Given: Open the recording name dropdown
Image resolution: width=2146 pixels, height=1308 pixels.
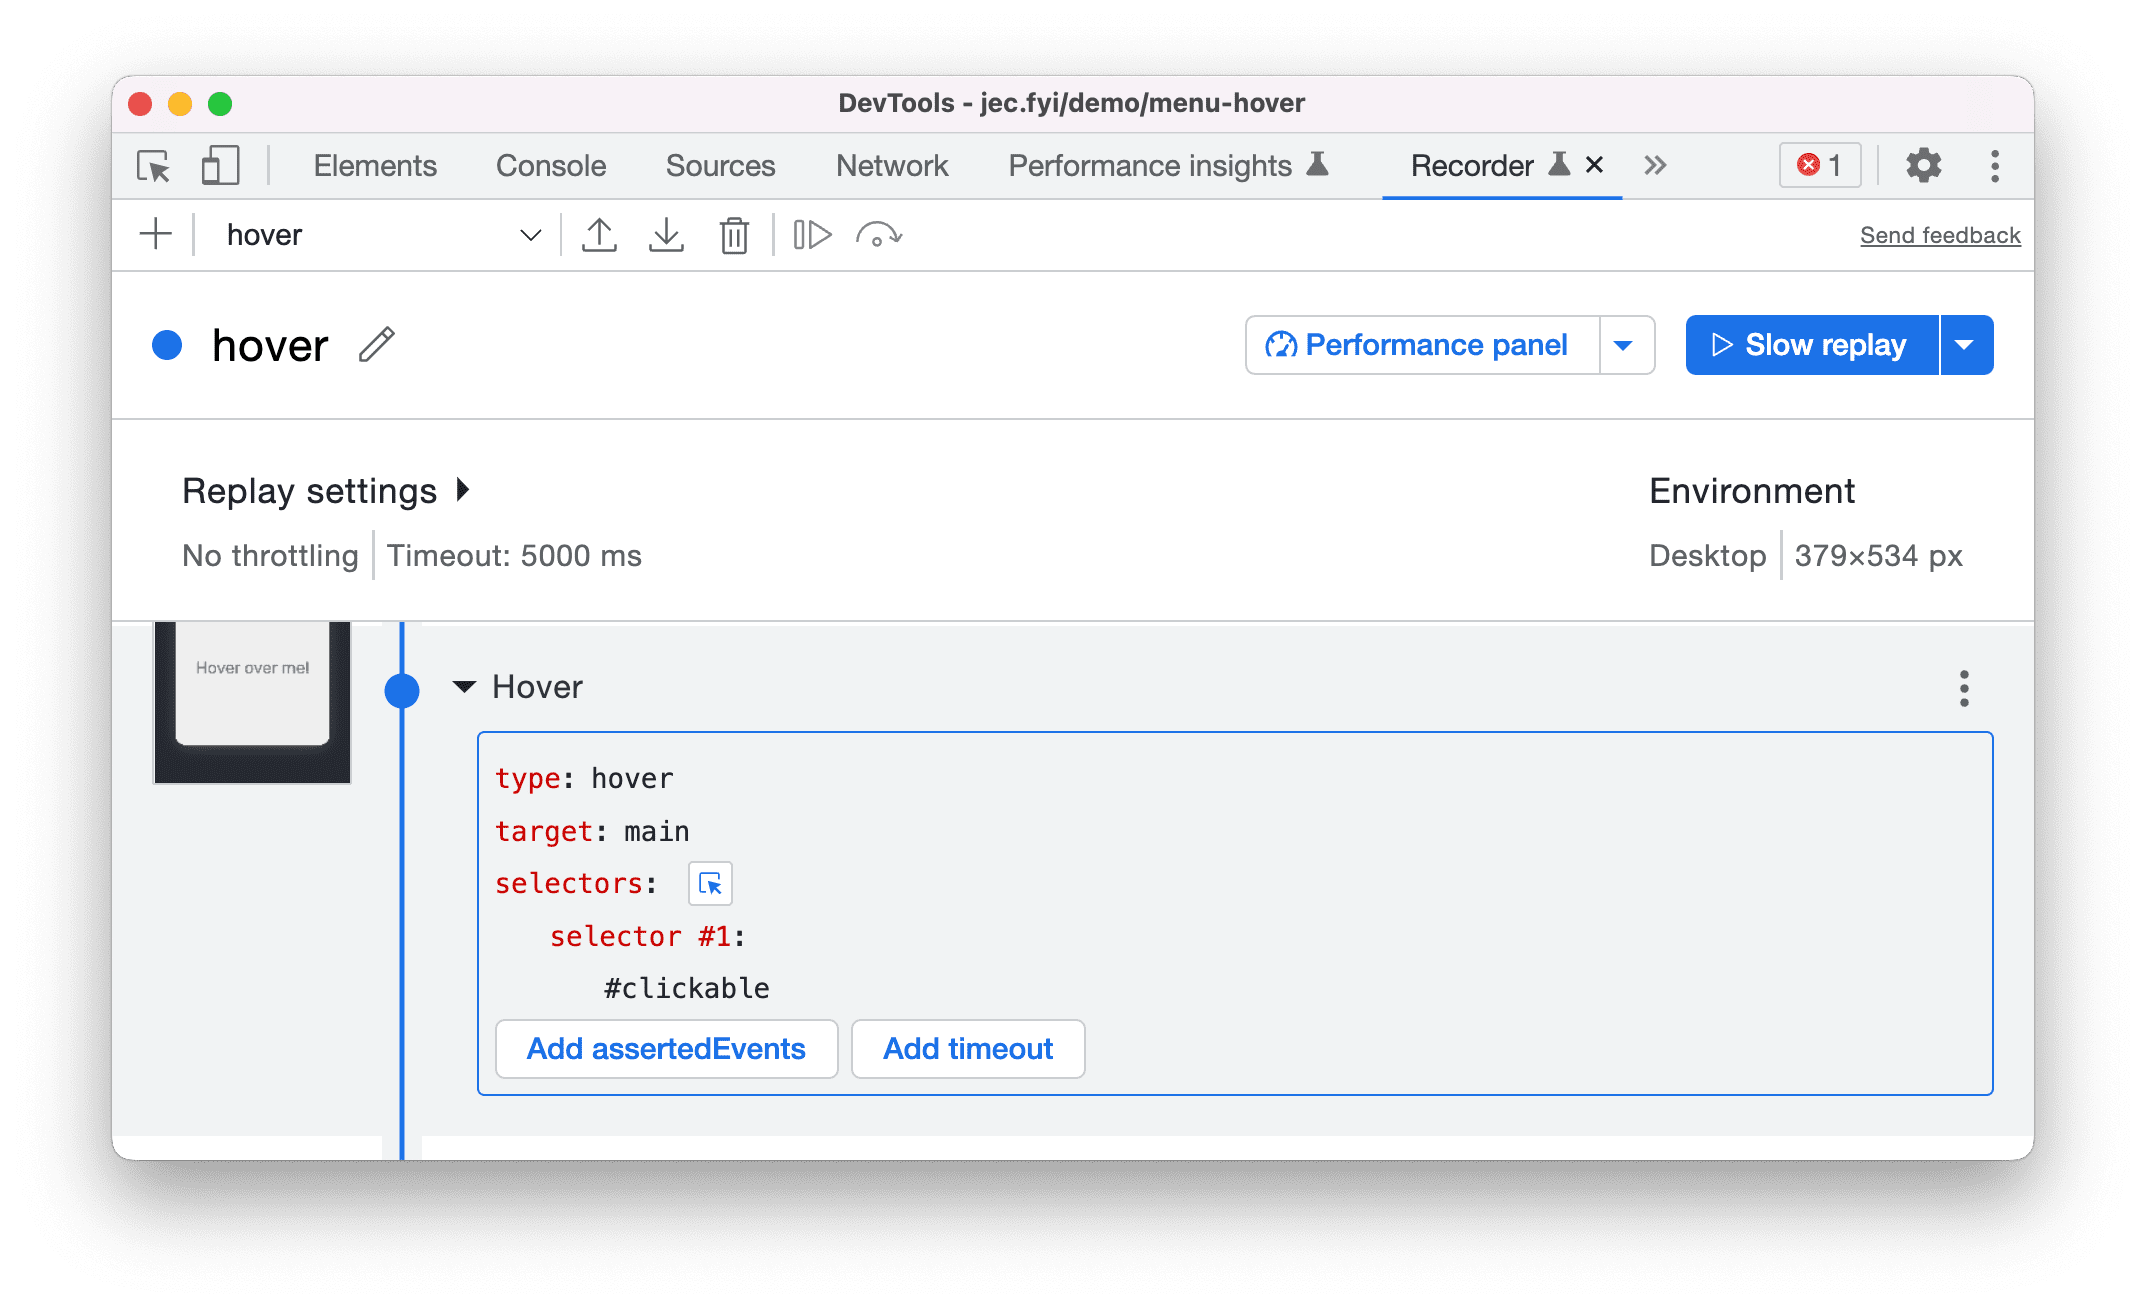Looking at the screenshot, I should tap(532, 233).
